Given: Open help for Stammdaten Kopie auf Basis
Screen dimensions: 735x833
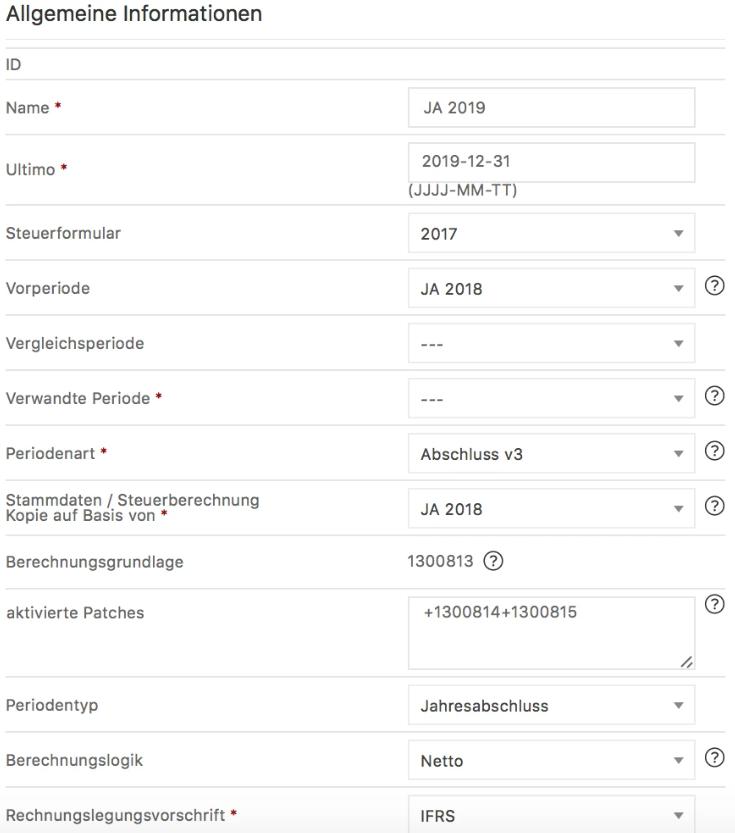Looking at the screenshot, I should point(714,506).
